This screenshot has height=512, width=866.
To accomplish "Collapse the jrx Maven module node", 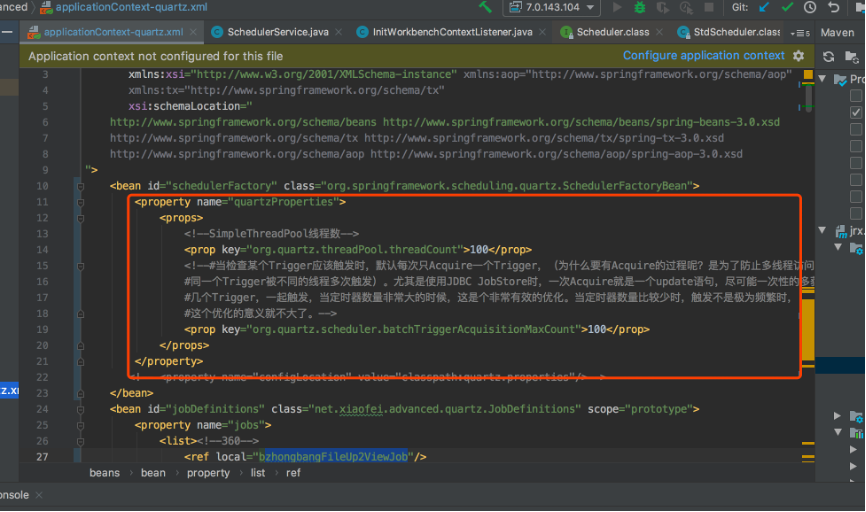I will coord(822,230).
